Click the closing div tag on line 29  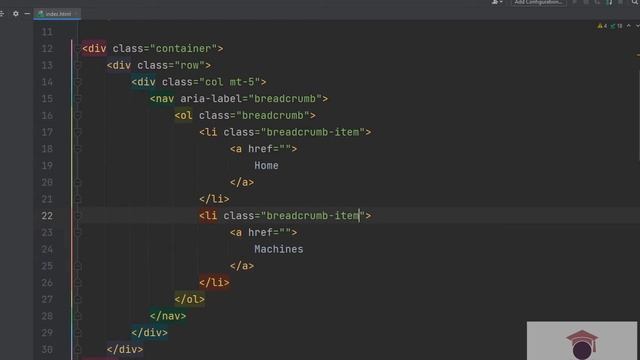pos(149,333)
